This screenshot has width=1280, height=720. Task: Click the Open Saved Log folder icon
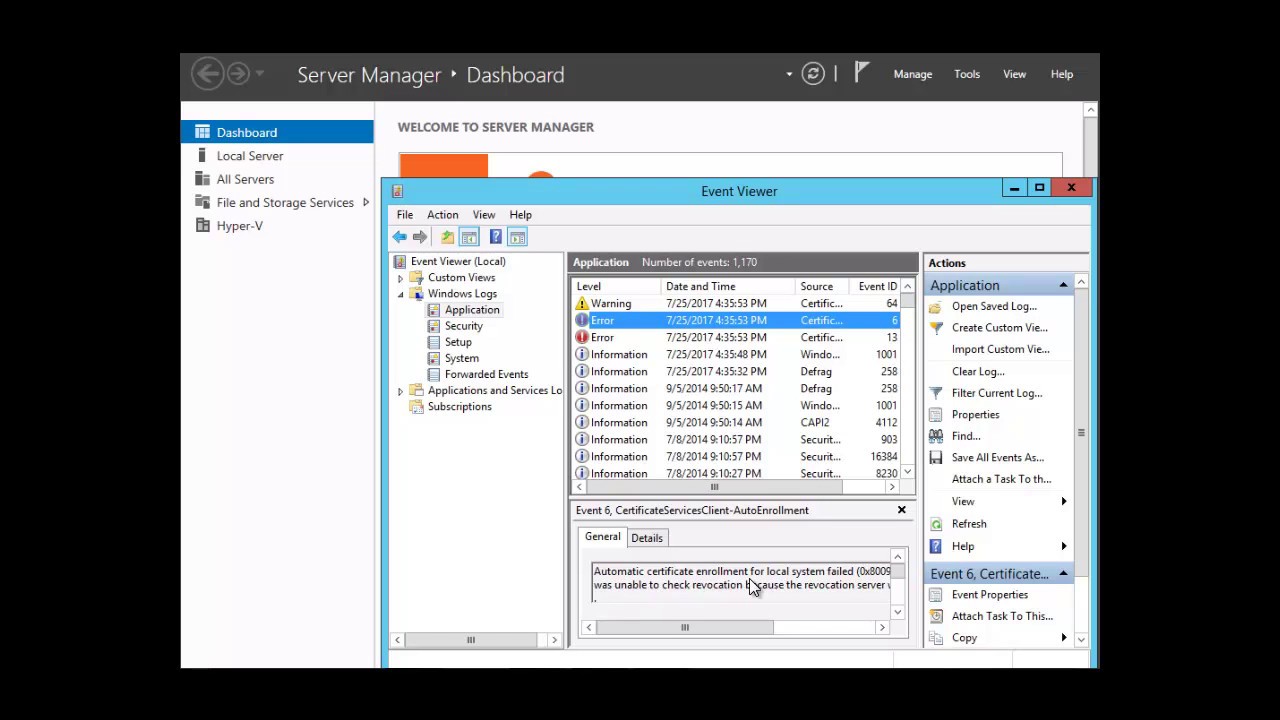(936, 306)
